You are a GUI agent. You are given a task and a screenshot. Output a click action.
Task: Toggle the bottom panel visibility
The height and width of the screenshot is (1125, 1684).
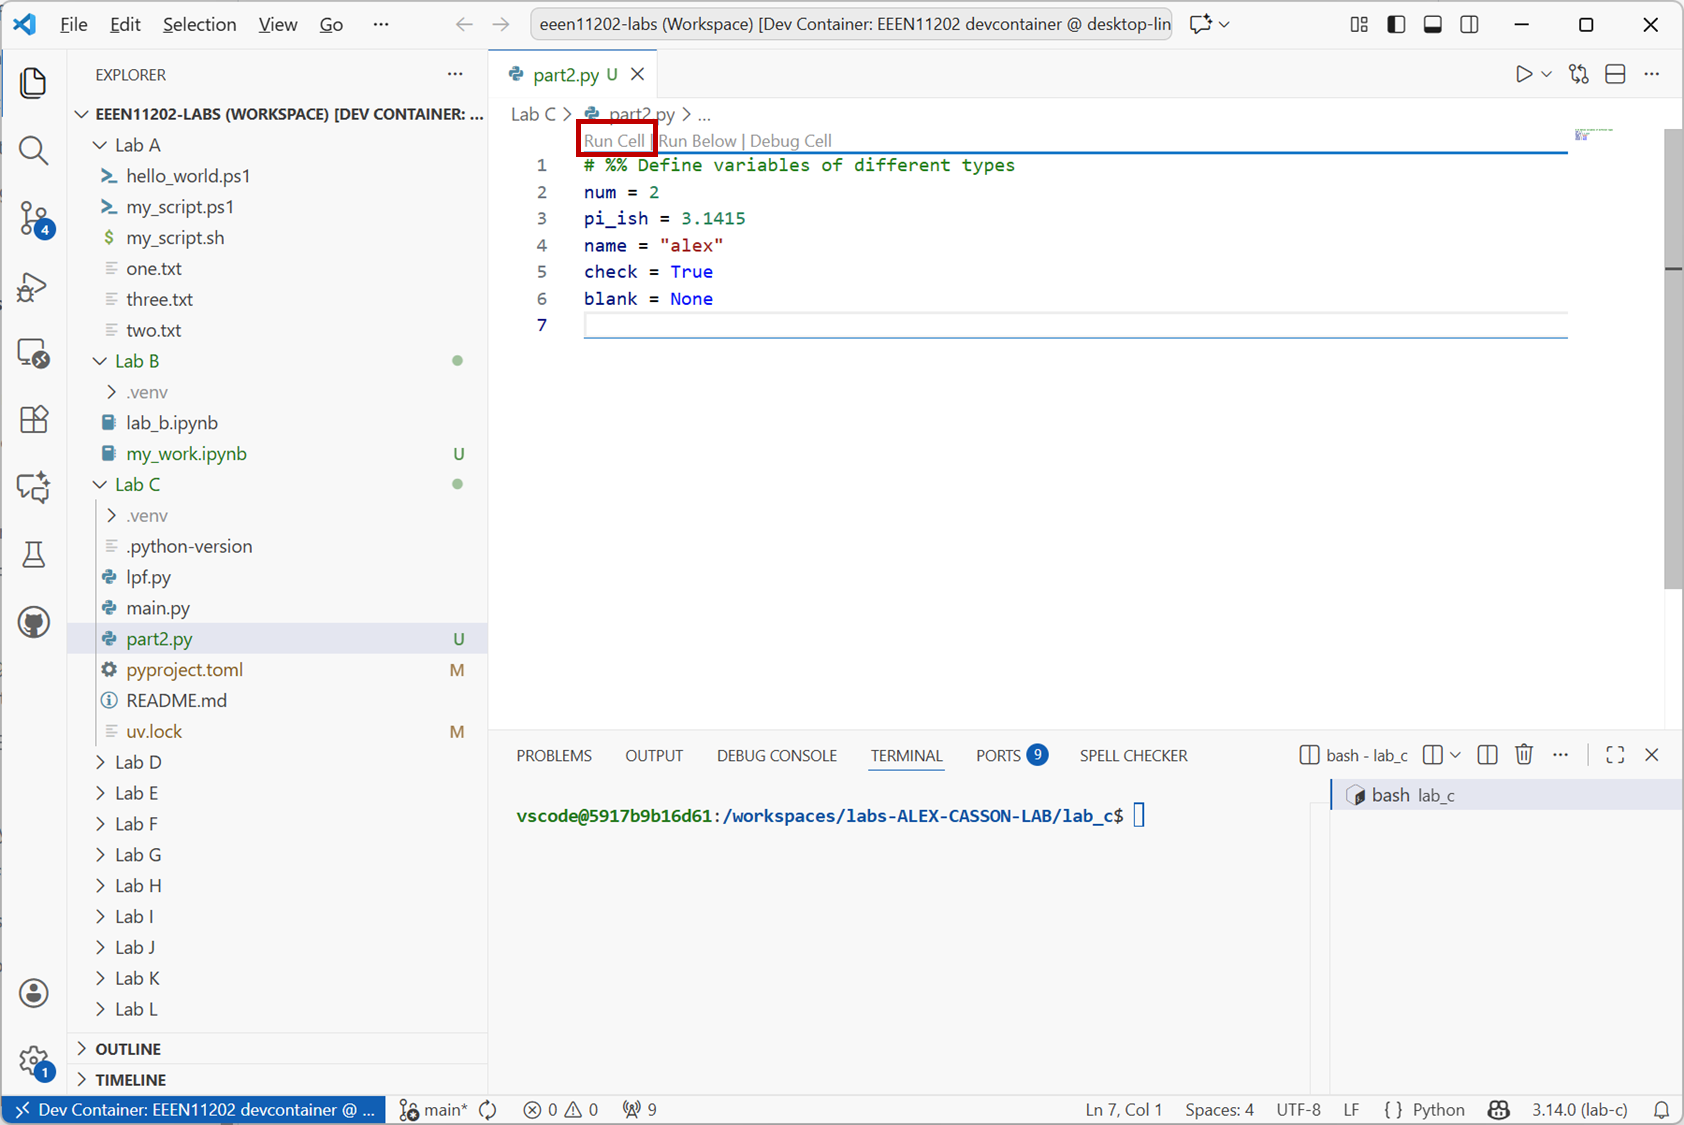(x=1432, y=25)
